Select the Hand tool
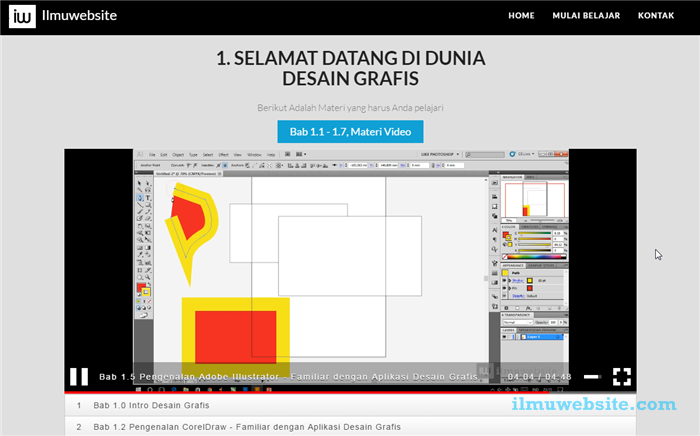The width and height of the screenshot is (700, 436). 140,277
